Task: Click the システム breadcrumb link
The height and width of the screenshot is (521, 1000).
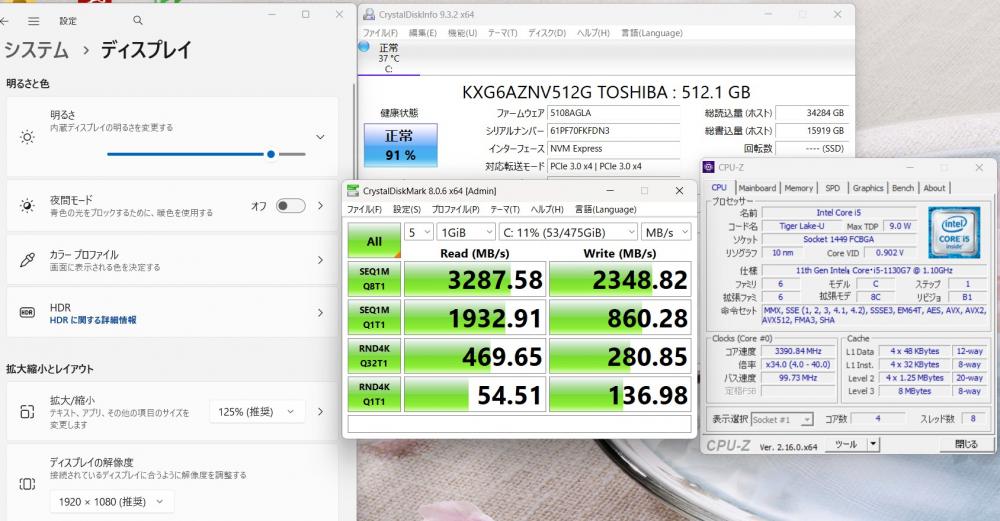Action: (x=36, y=50)
